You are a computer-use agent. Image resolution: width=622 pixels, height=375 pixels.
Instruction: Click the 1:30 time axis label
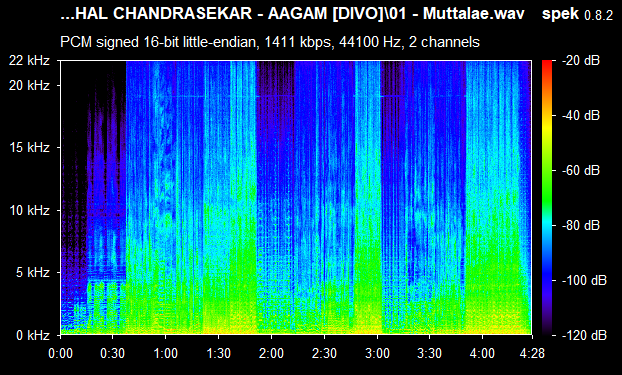tap(219, 353)
